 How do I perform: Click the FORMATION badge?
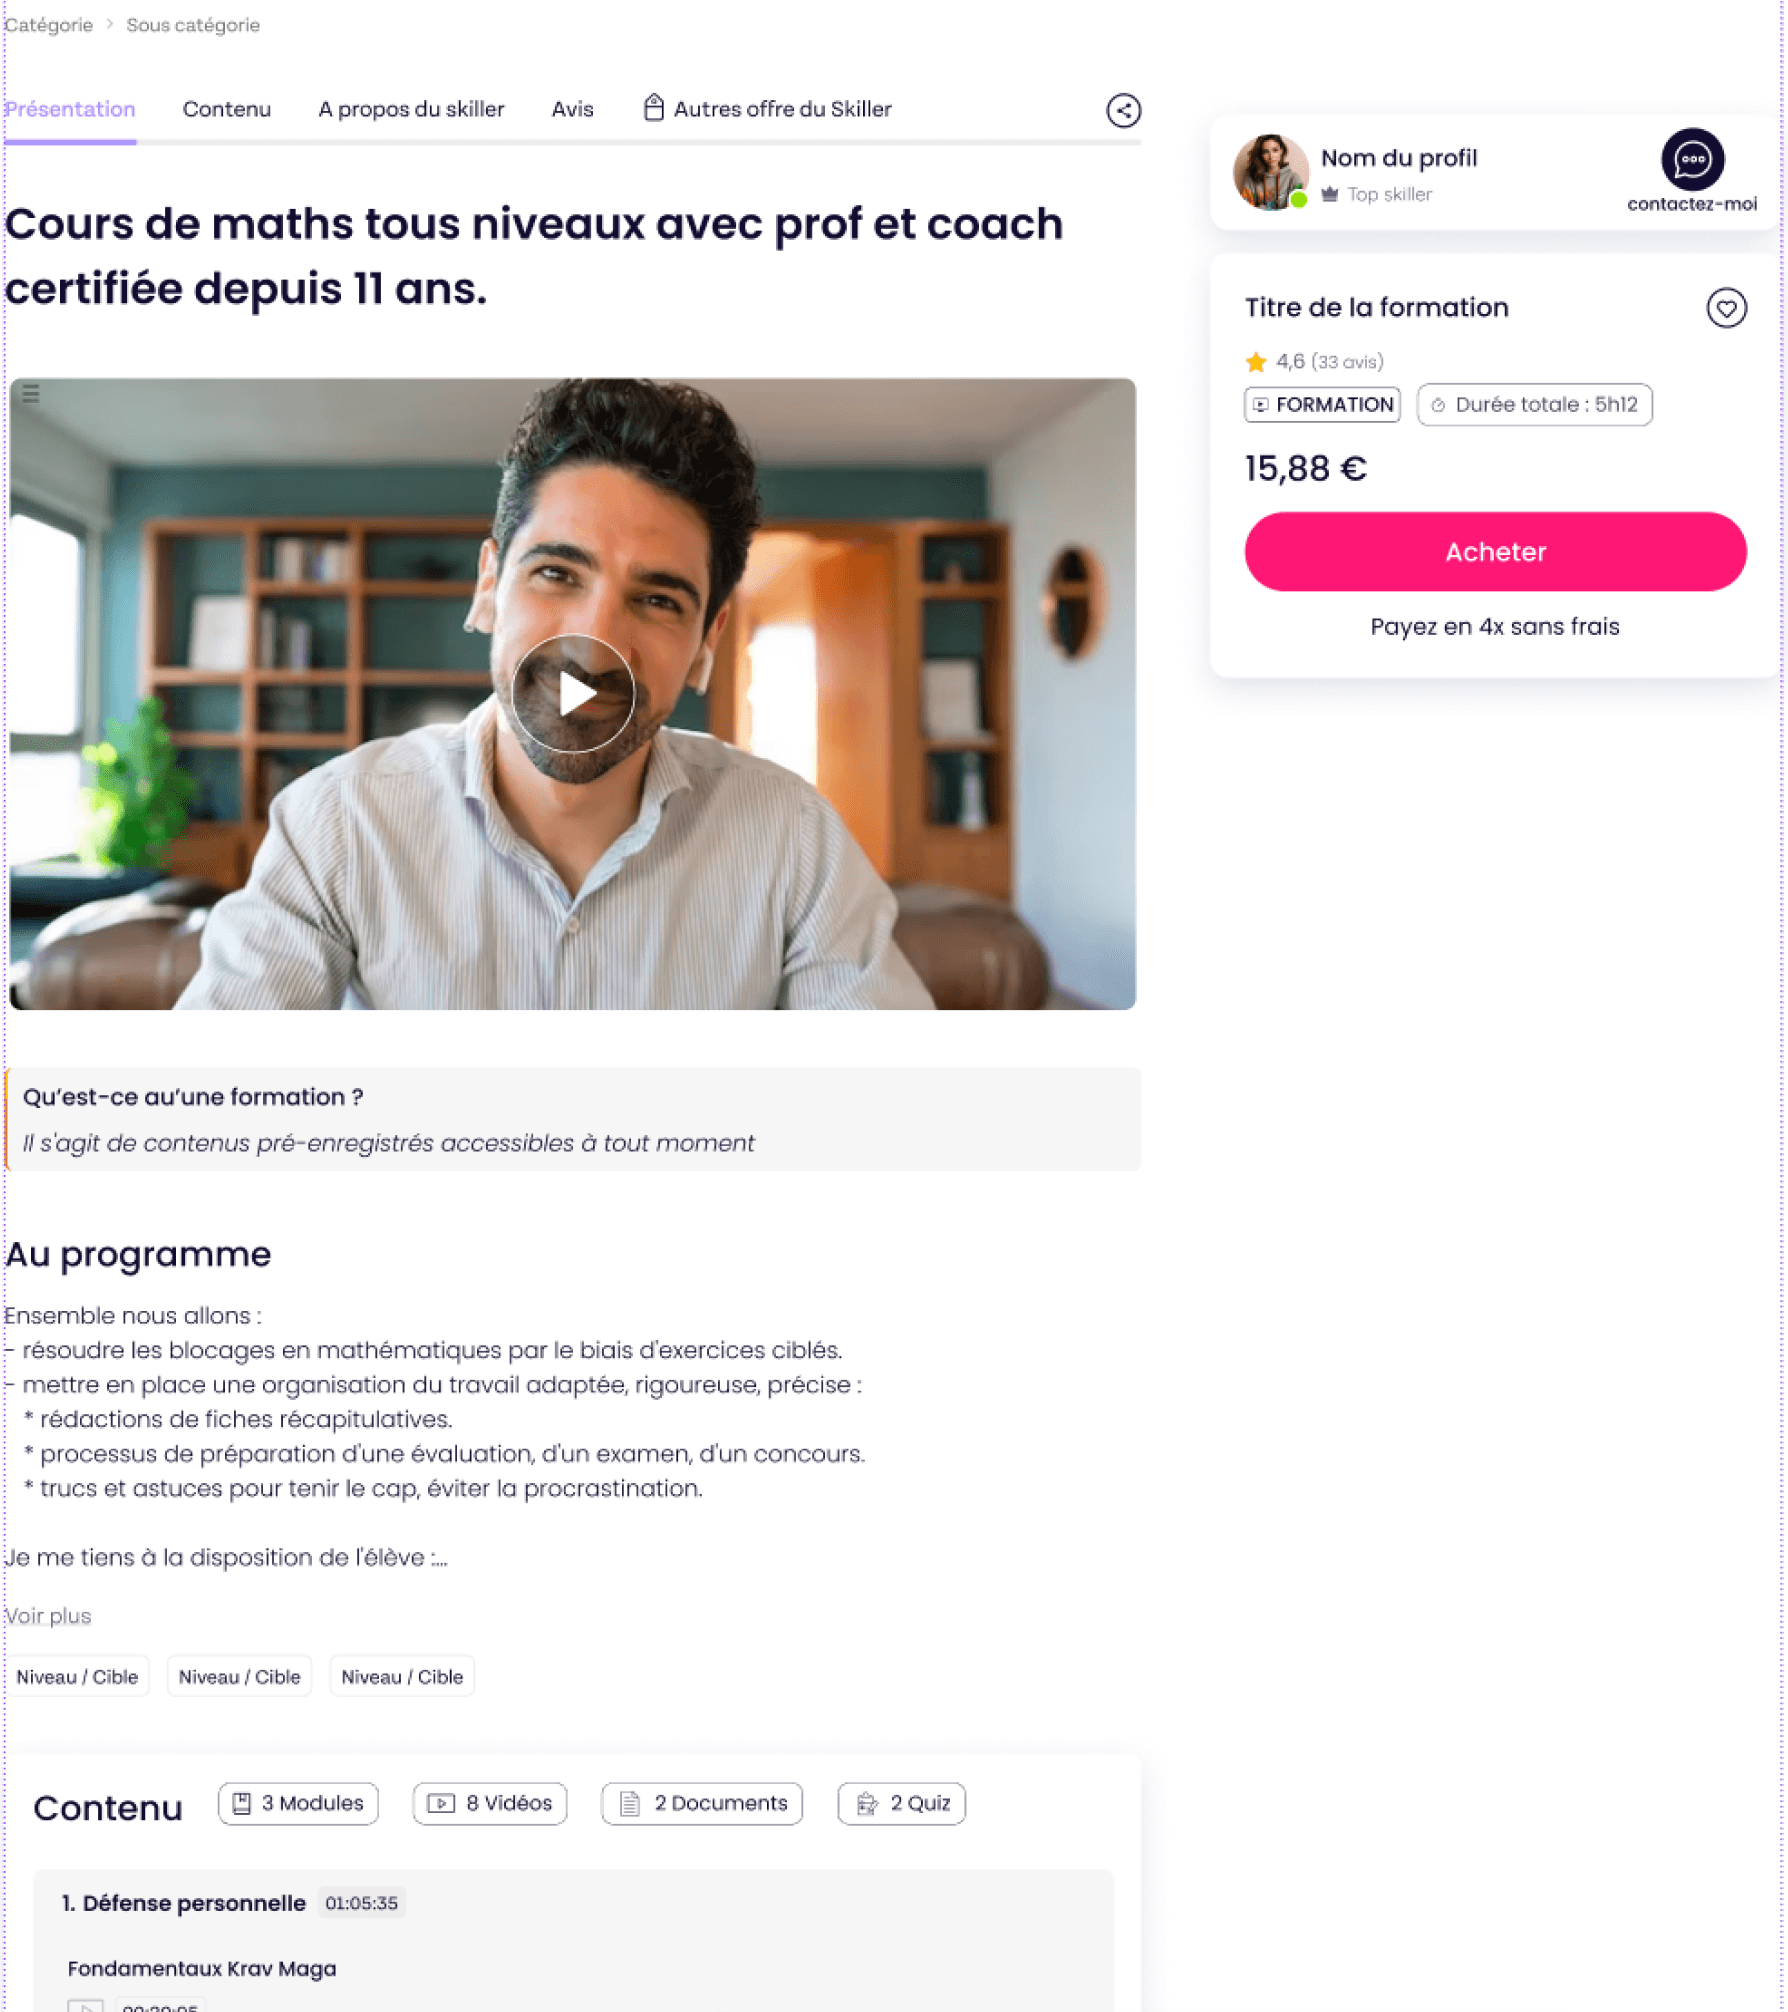[x=1322, y=405]
